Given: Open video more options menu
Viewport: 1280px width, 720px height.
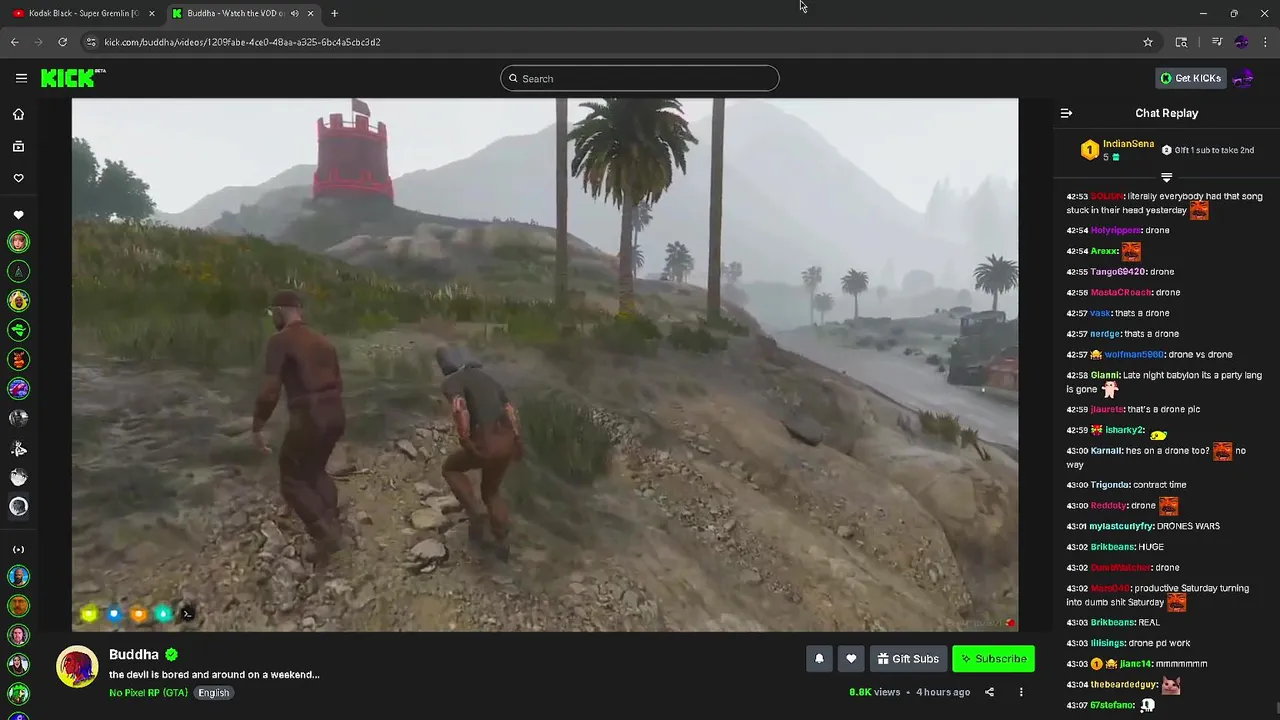Looking at the screenshot, I should tap(1021, 692).
